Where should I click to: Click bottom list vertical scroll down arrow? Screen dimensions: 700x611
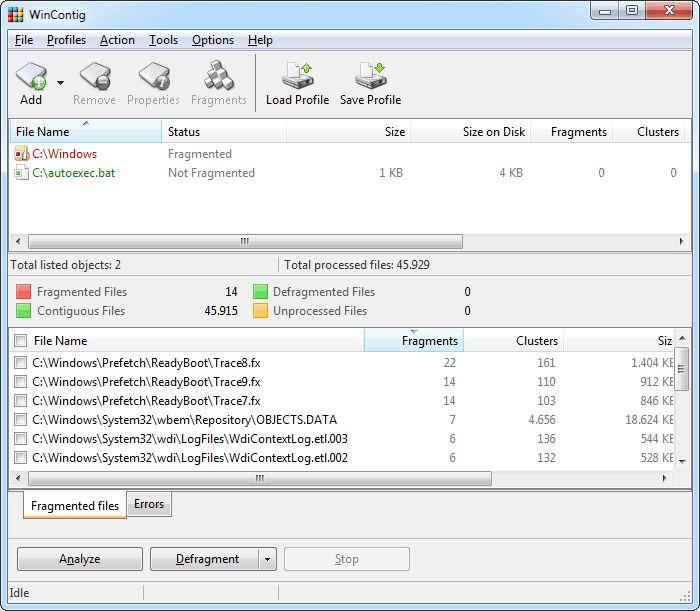(682, 461)
